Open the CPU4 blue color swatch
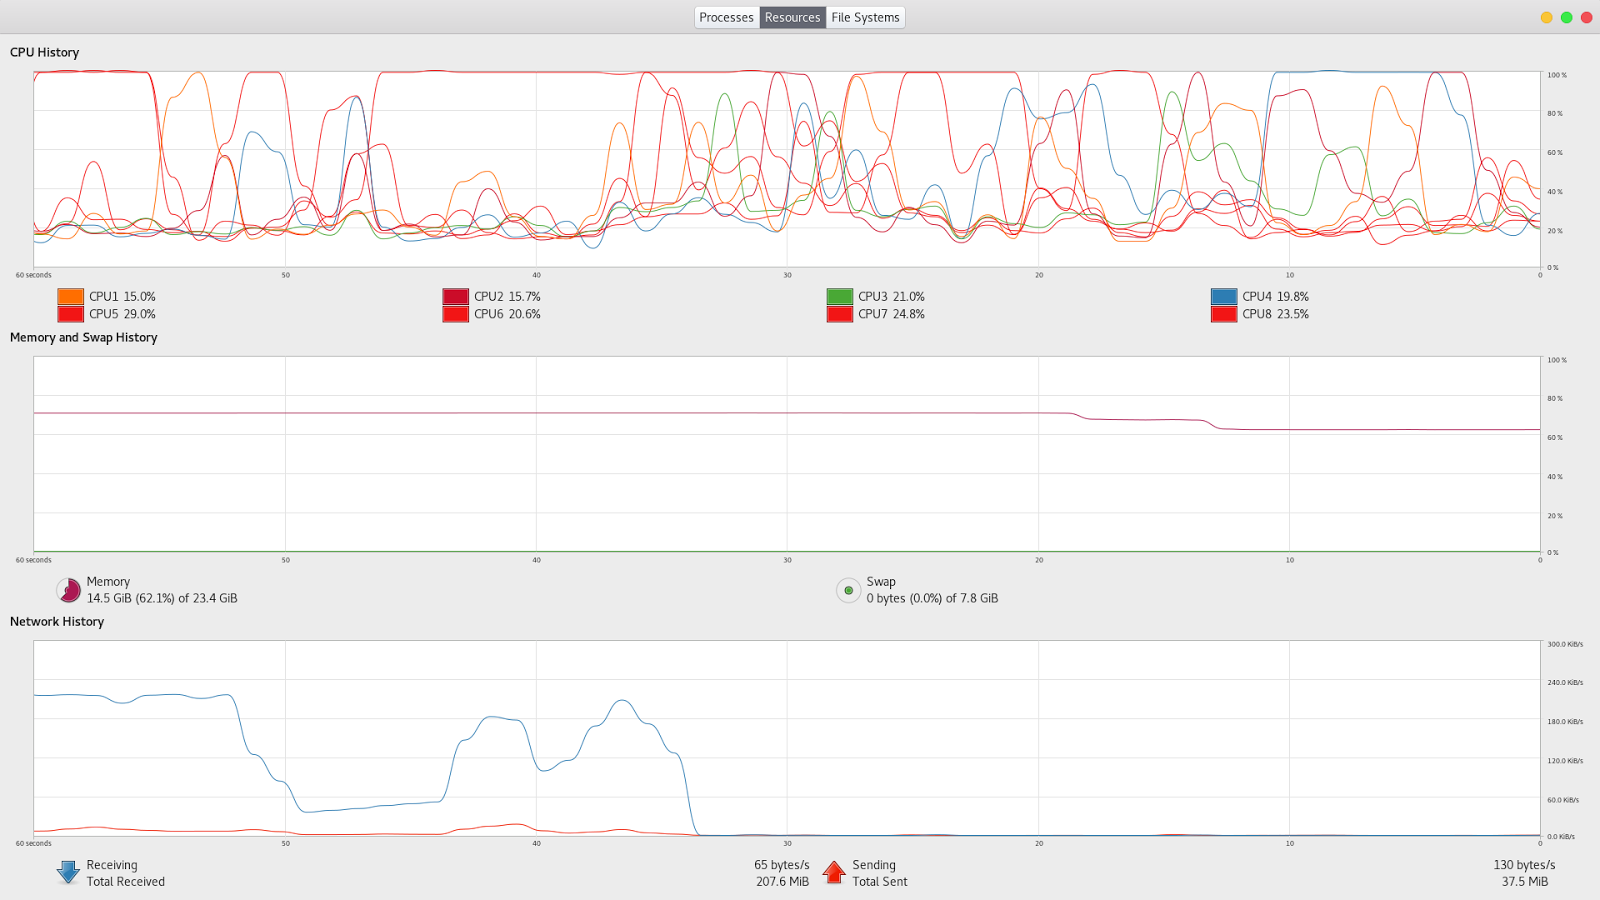Image resolution: width=1600 pixels, height=900 pixels. click(x=1224, y=296)
